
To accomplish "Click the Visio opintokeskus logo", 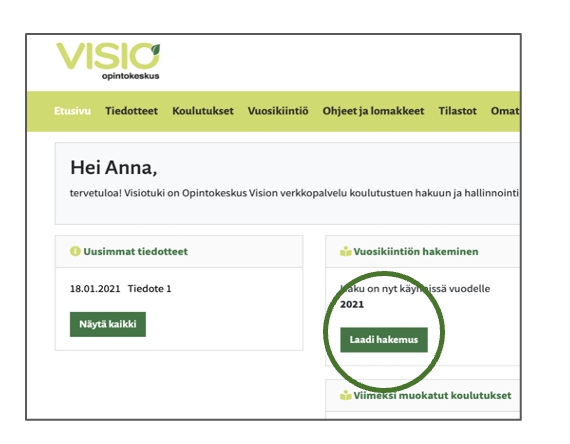I will click(x=108, y=61).
